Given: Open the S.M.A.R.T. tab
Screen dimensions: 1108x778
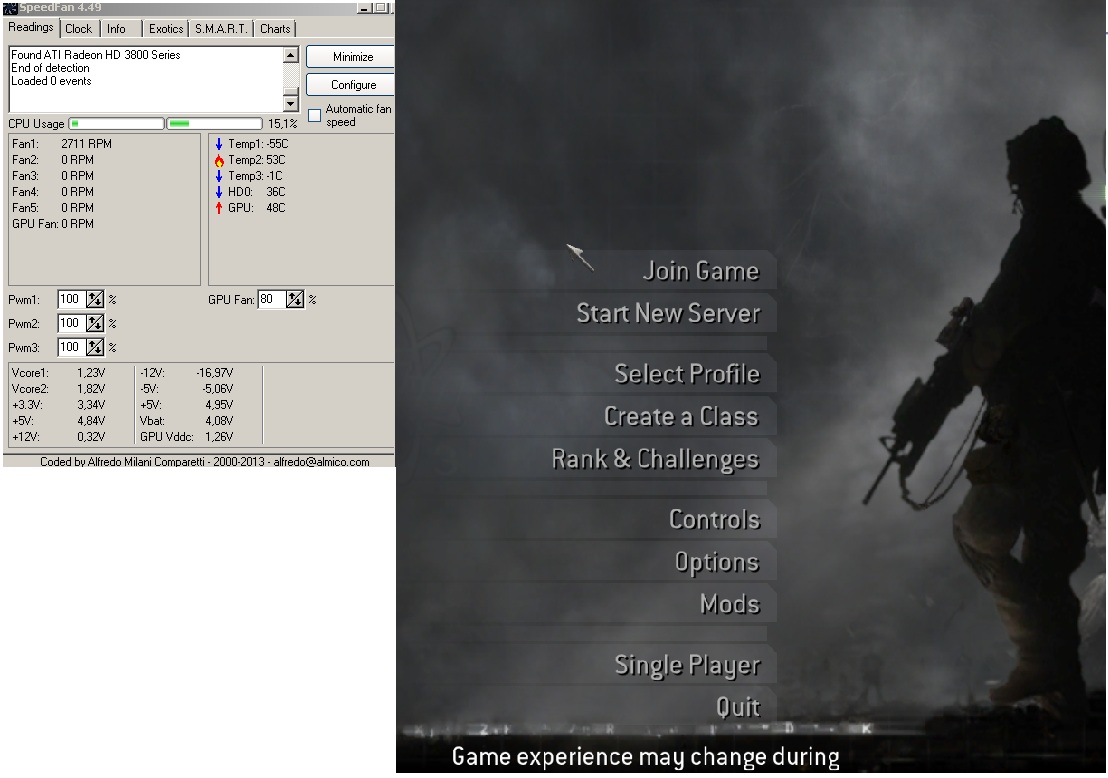Looking at the screenshot, I should 221,29.
